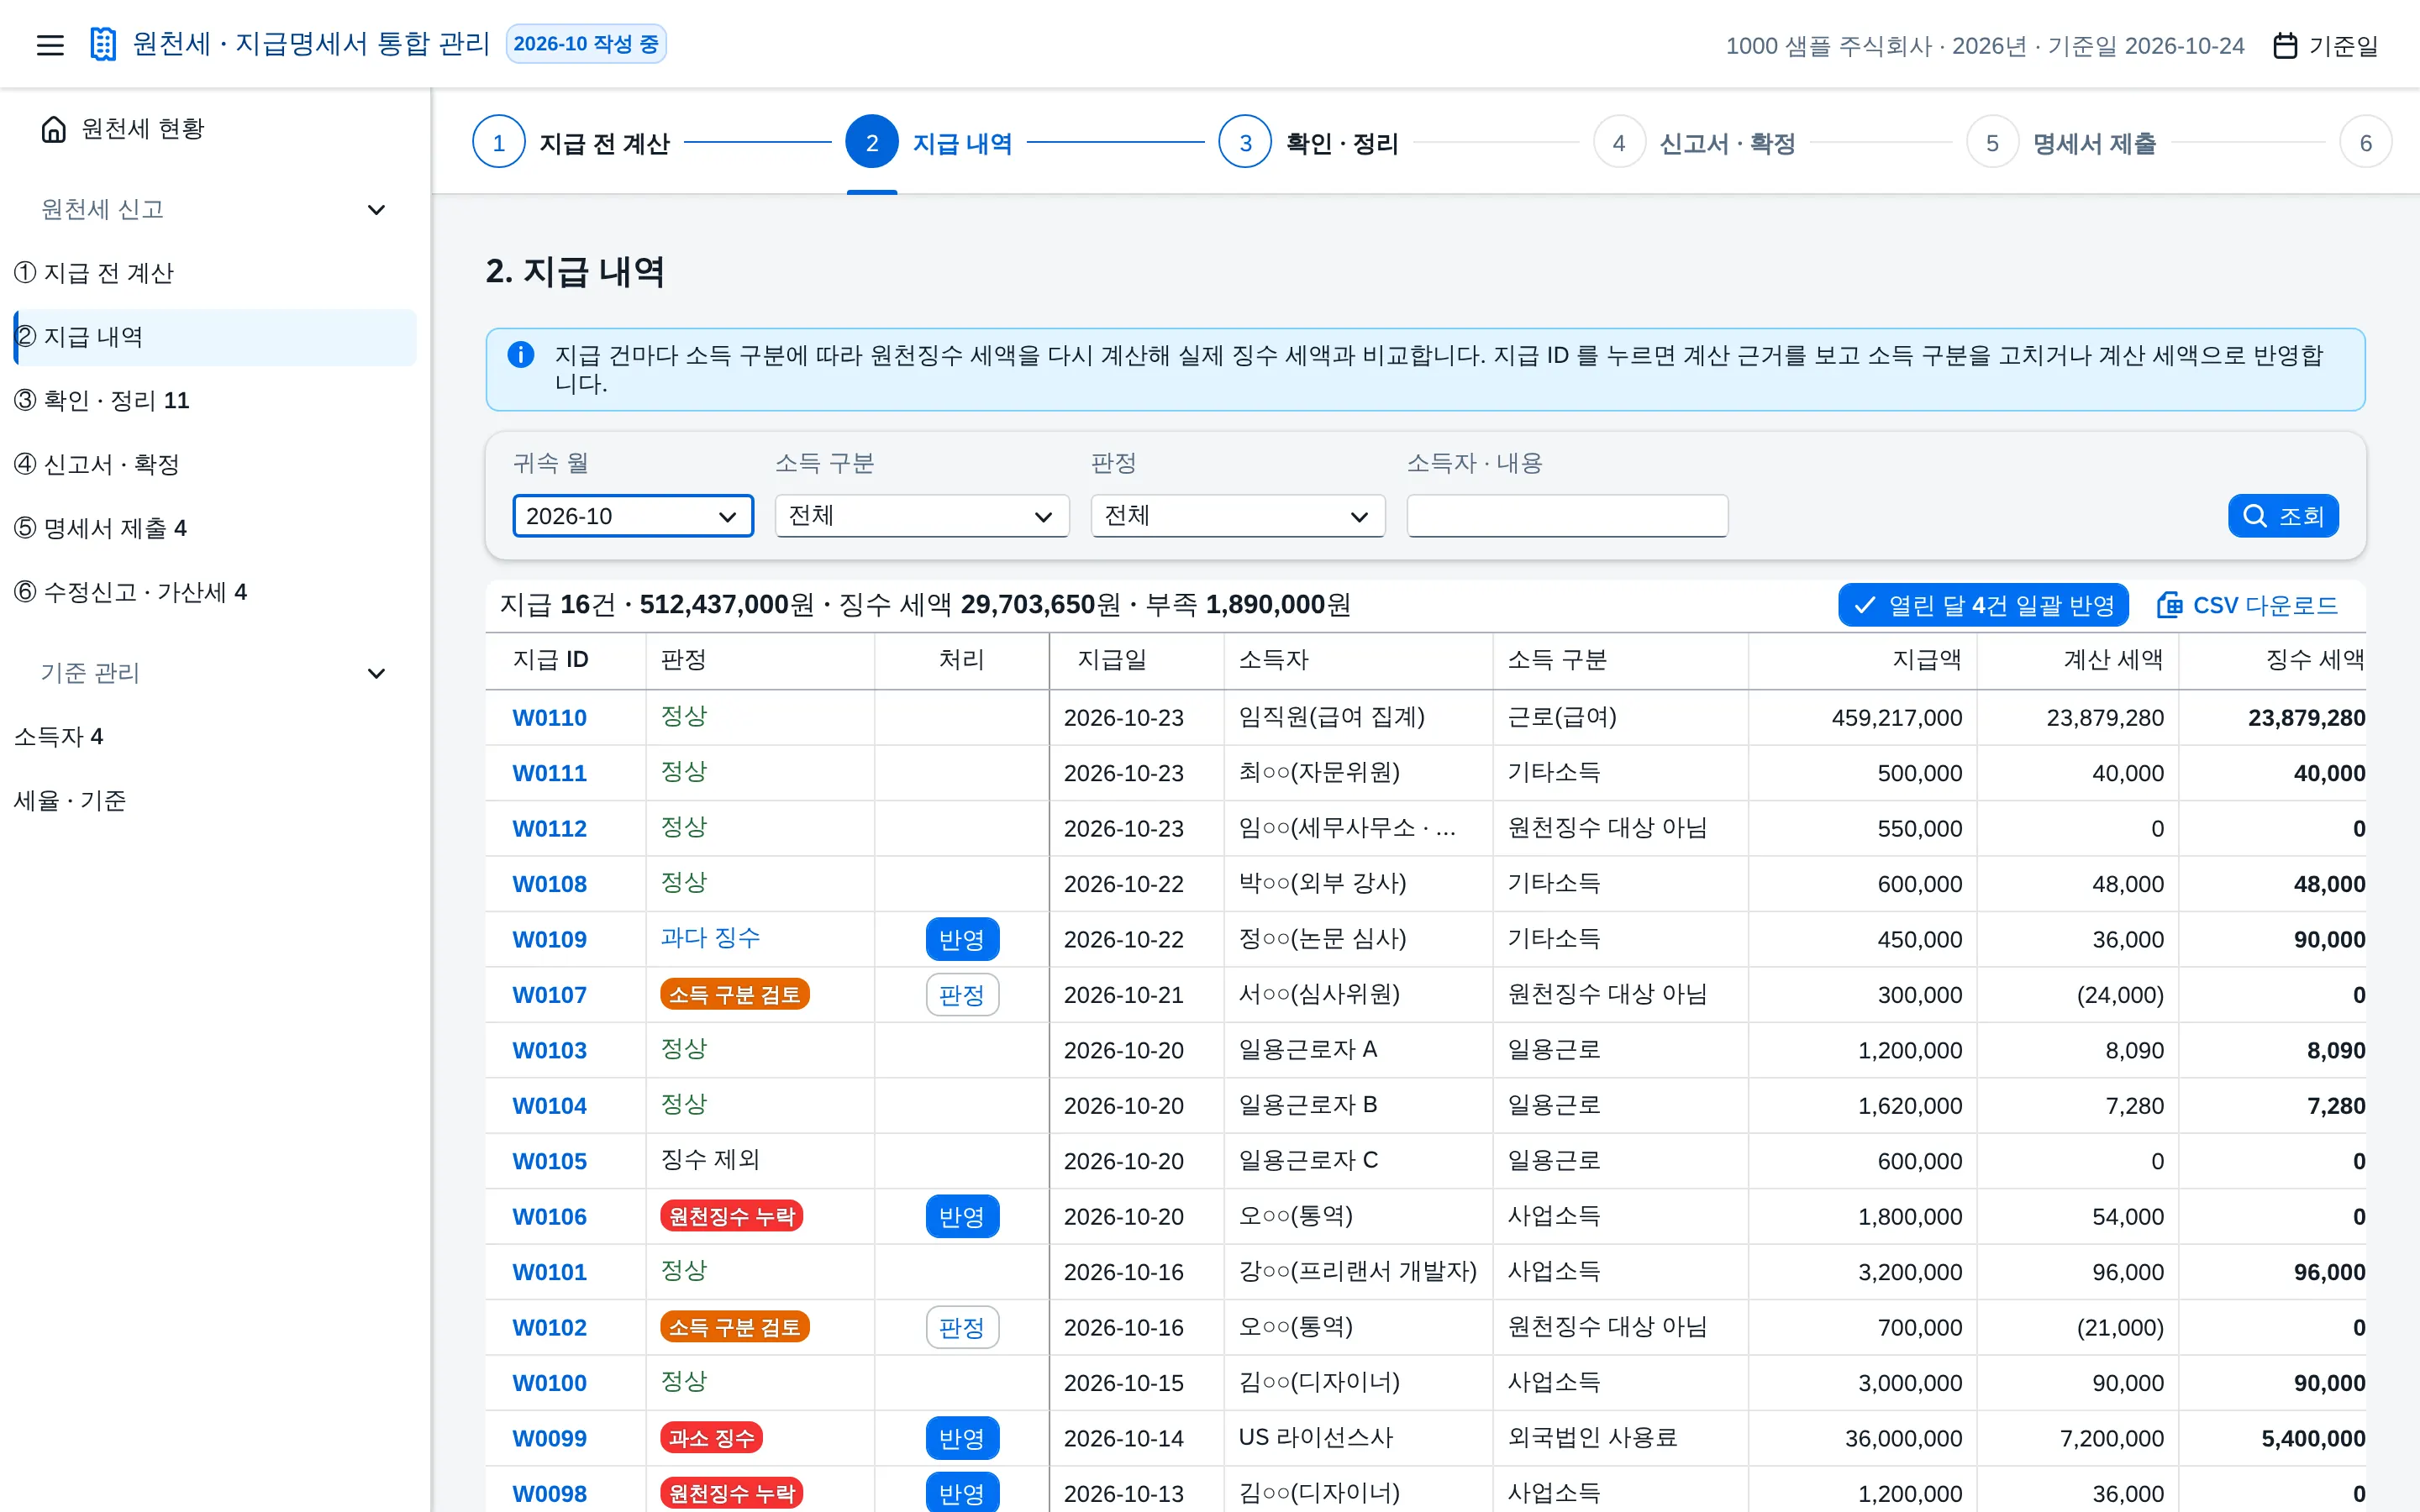
Task: Open 세율 · 기준 in sidebar
Action: 215,801
